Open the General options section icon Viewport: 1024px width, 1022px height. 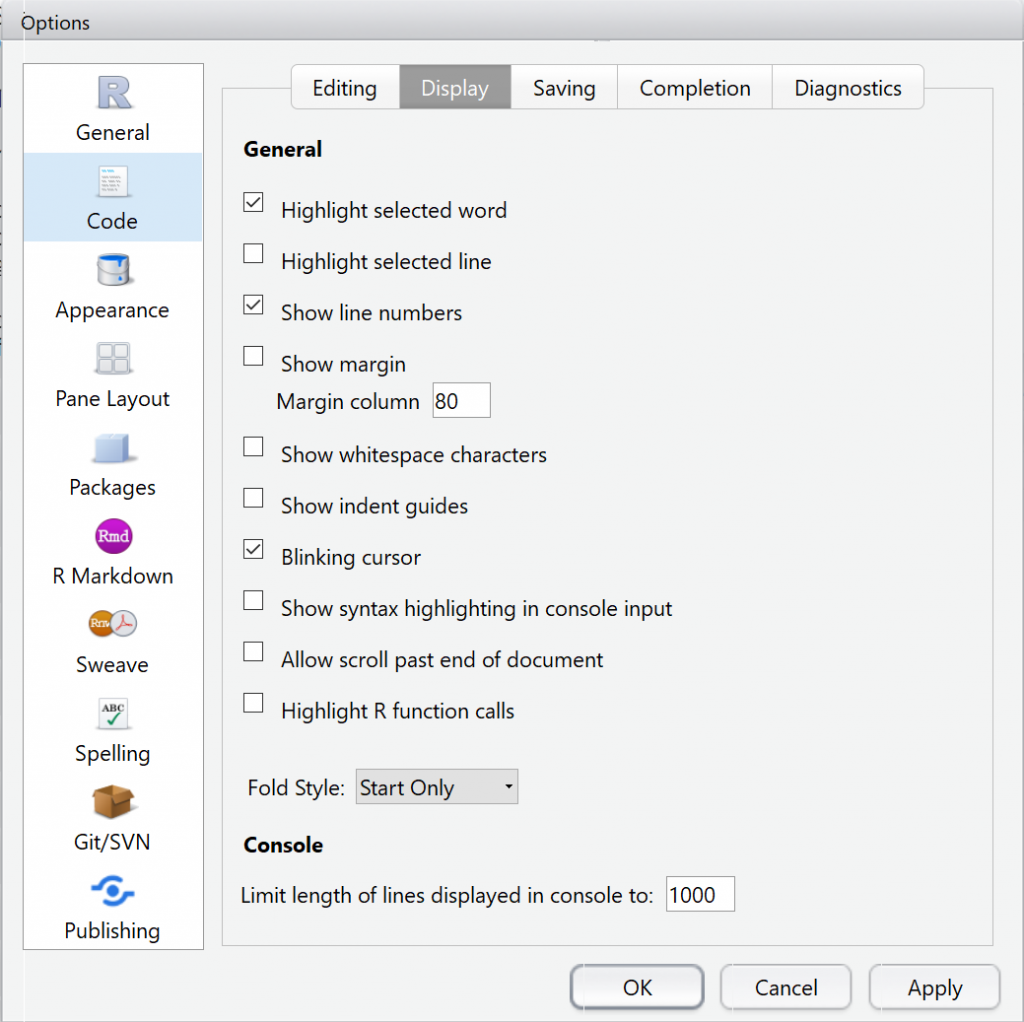(x=114, y=93)
